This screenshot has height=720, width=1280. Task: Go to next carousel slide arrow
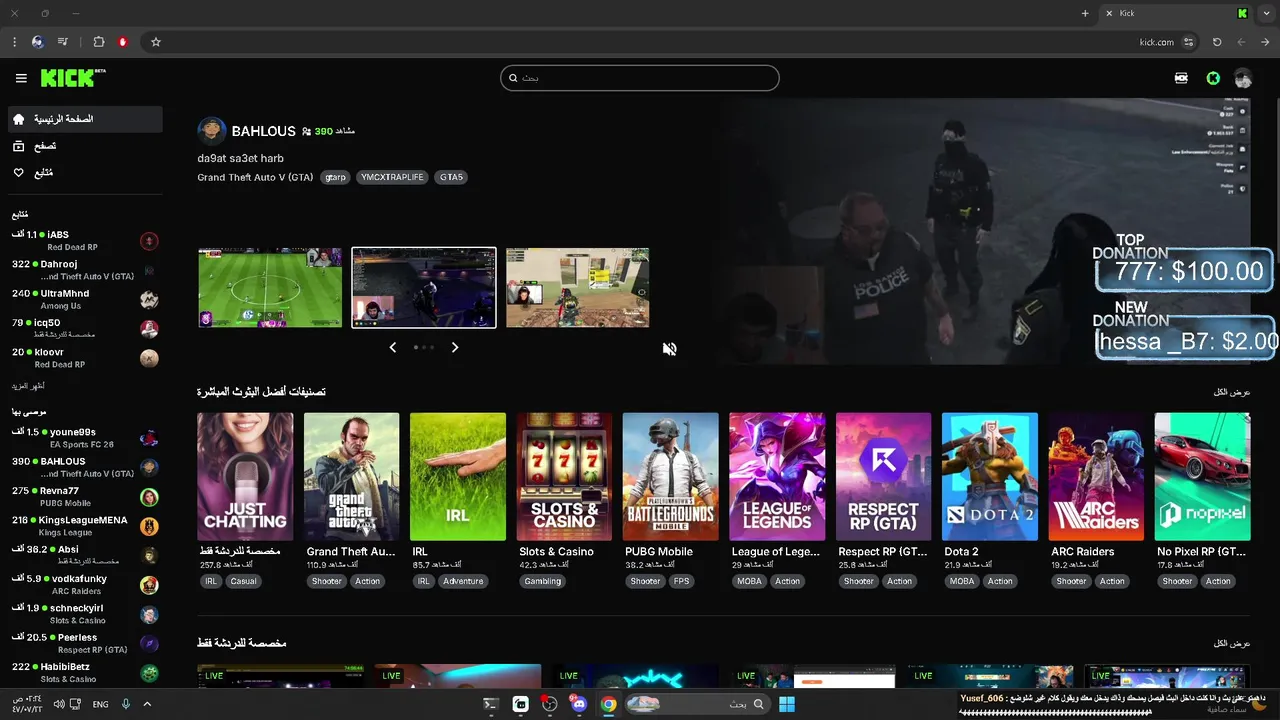coord(455,347)
